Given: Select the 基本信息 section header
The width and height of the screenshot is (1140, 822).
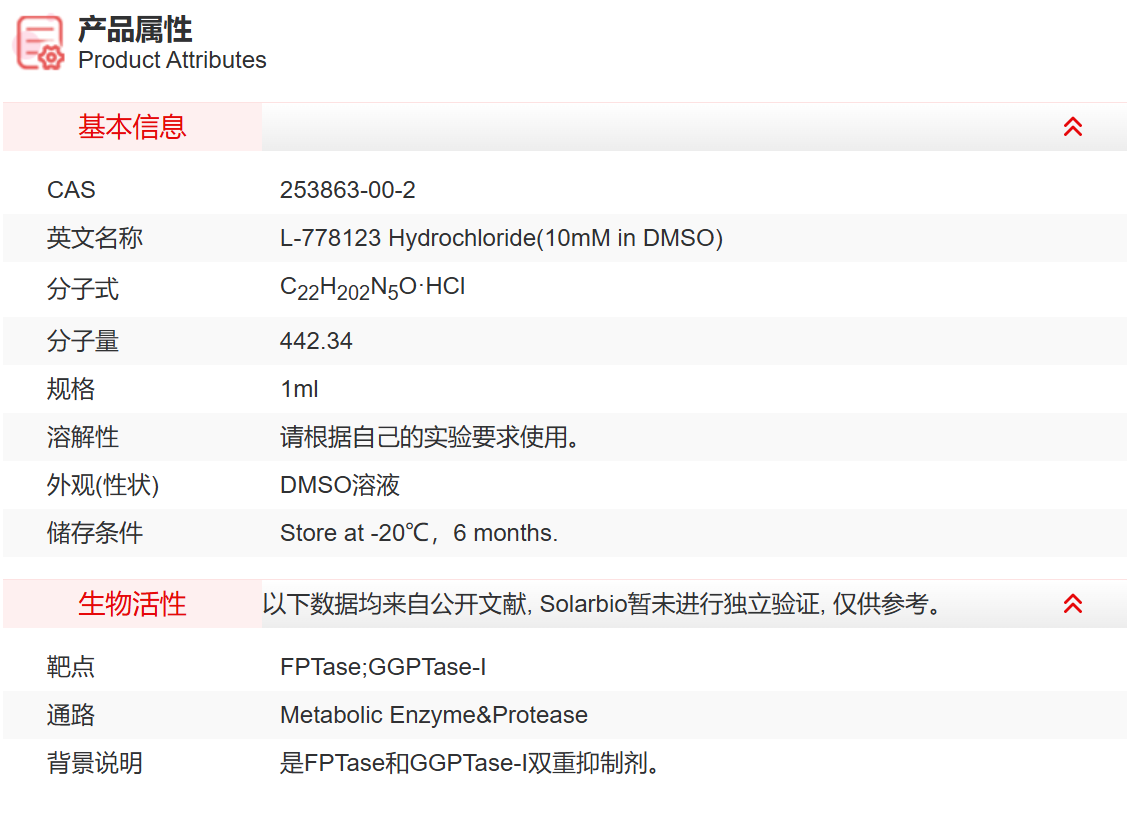Looking at the screenshot, I should point(132,127).
